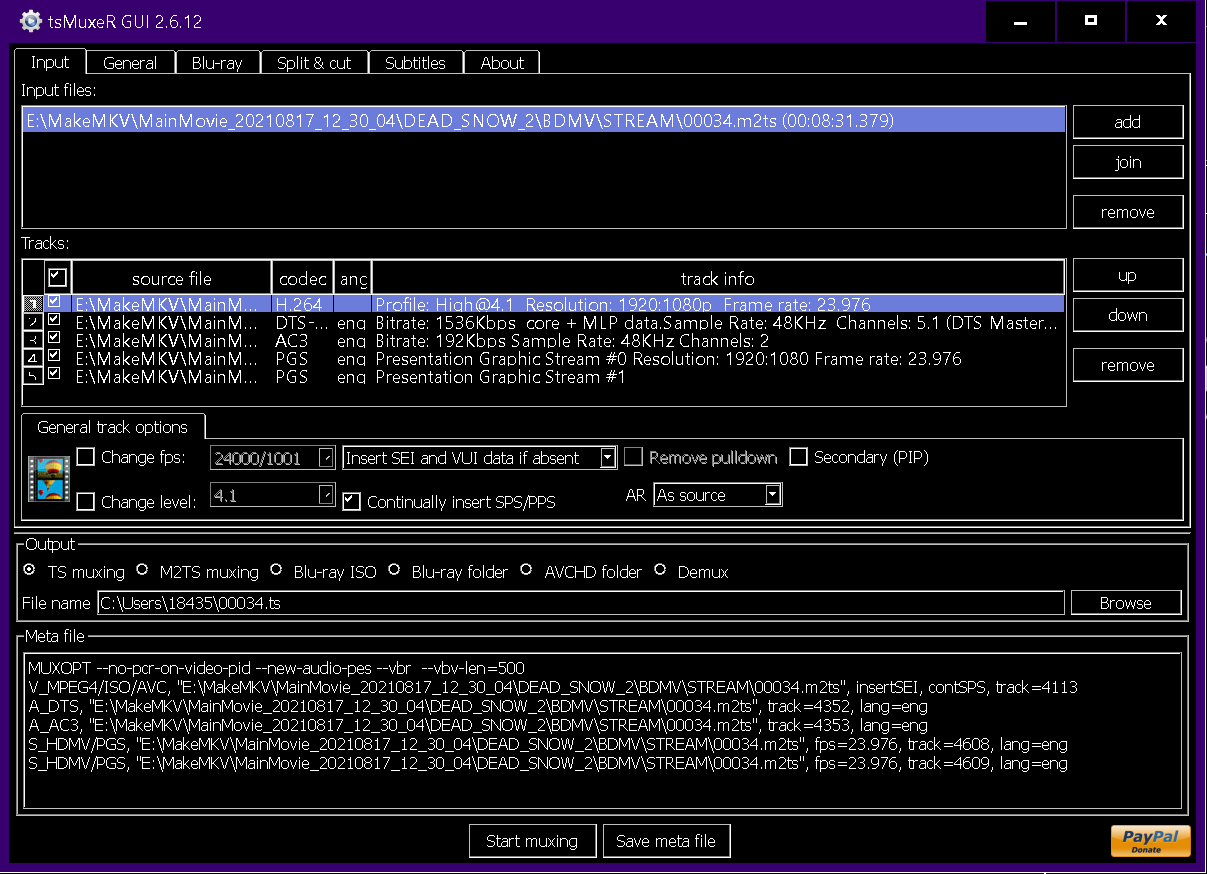The image size is (1207, 874).
Task: Click the Remove pulldown checkbox
Action: (x=633, y=457)
